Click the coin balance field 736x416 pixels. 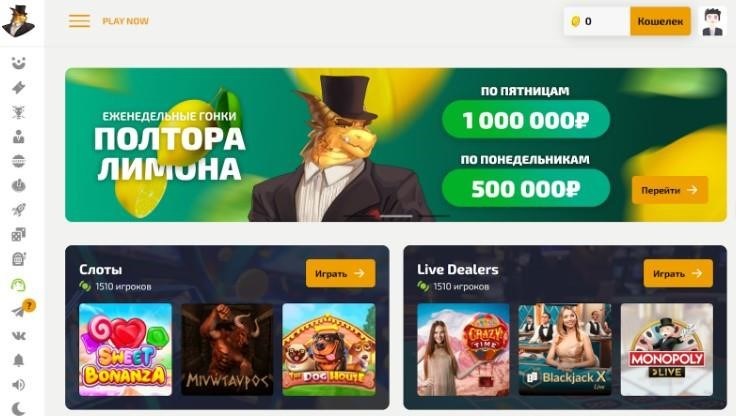click(x=597, y=21)
